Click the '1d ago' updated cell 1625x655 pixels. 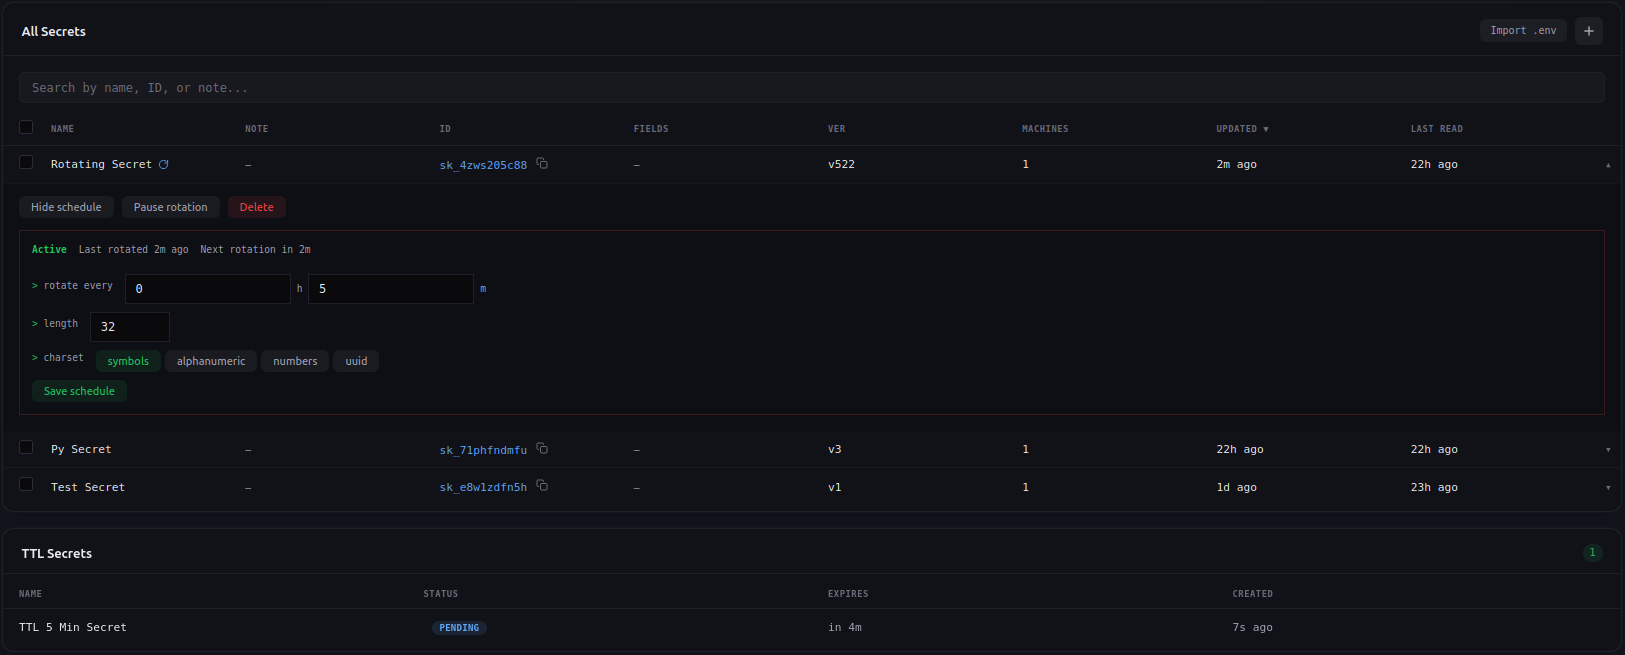pos(1236,487)
